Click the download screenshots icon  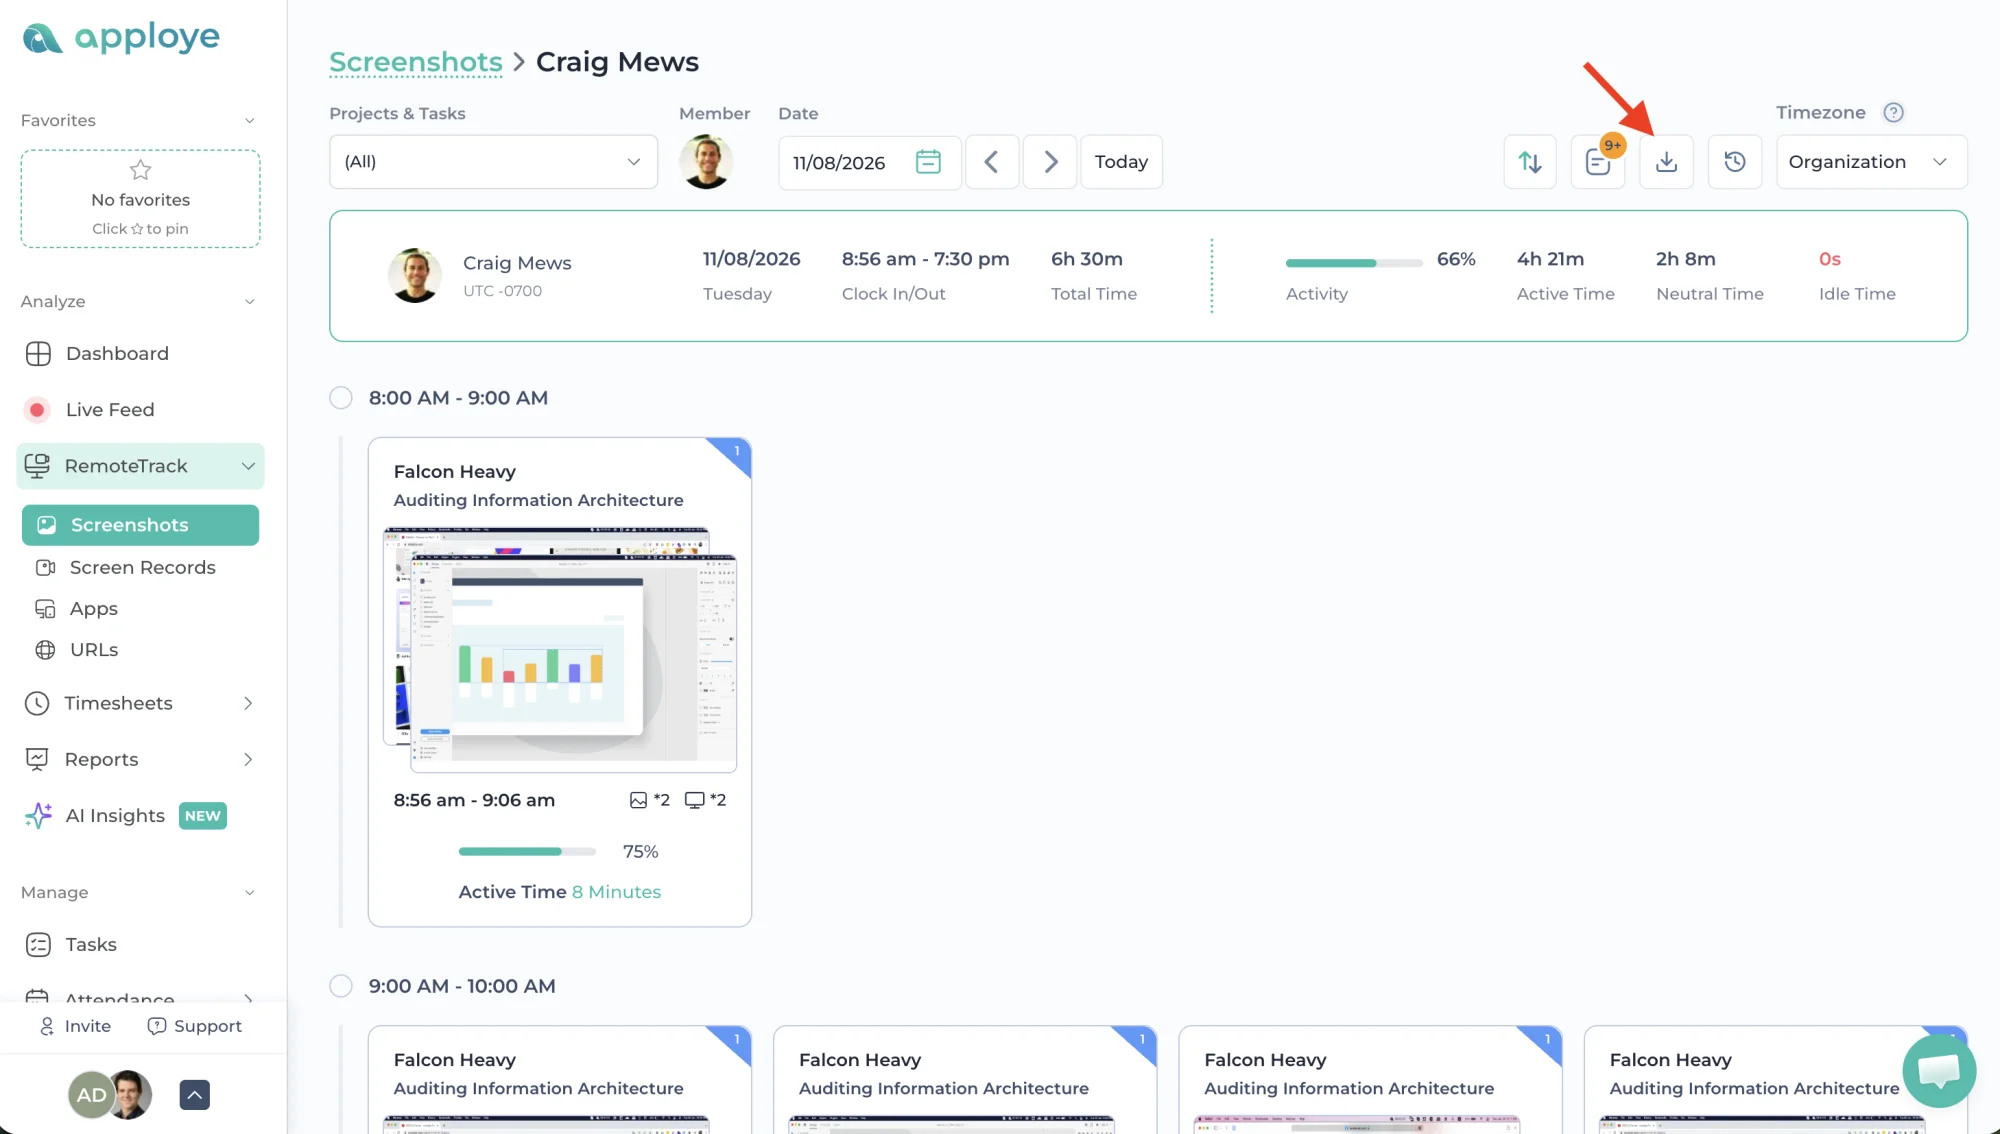pyautogui.click(x=1666, y=162)
